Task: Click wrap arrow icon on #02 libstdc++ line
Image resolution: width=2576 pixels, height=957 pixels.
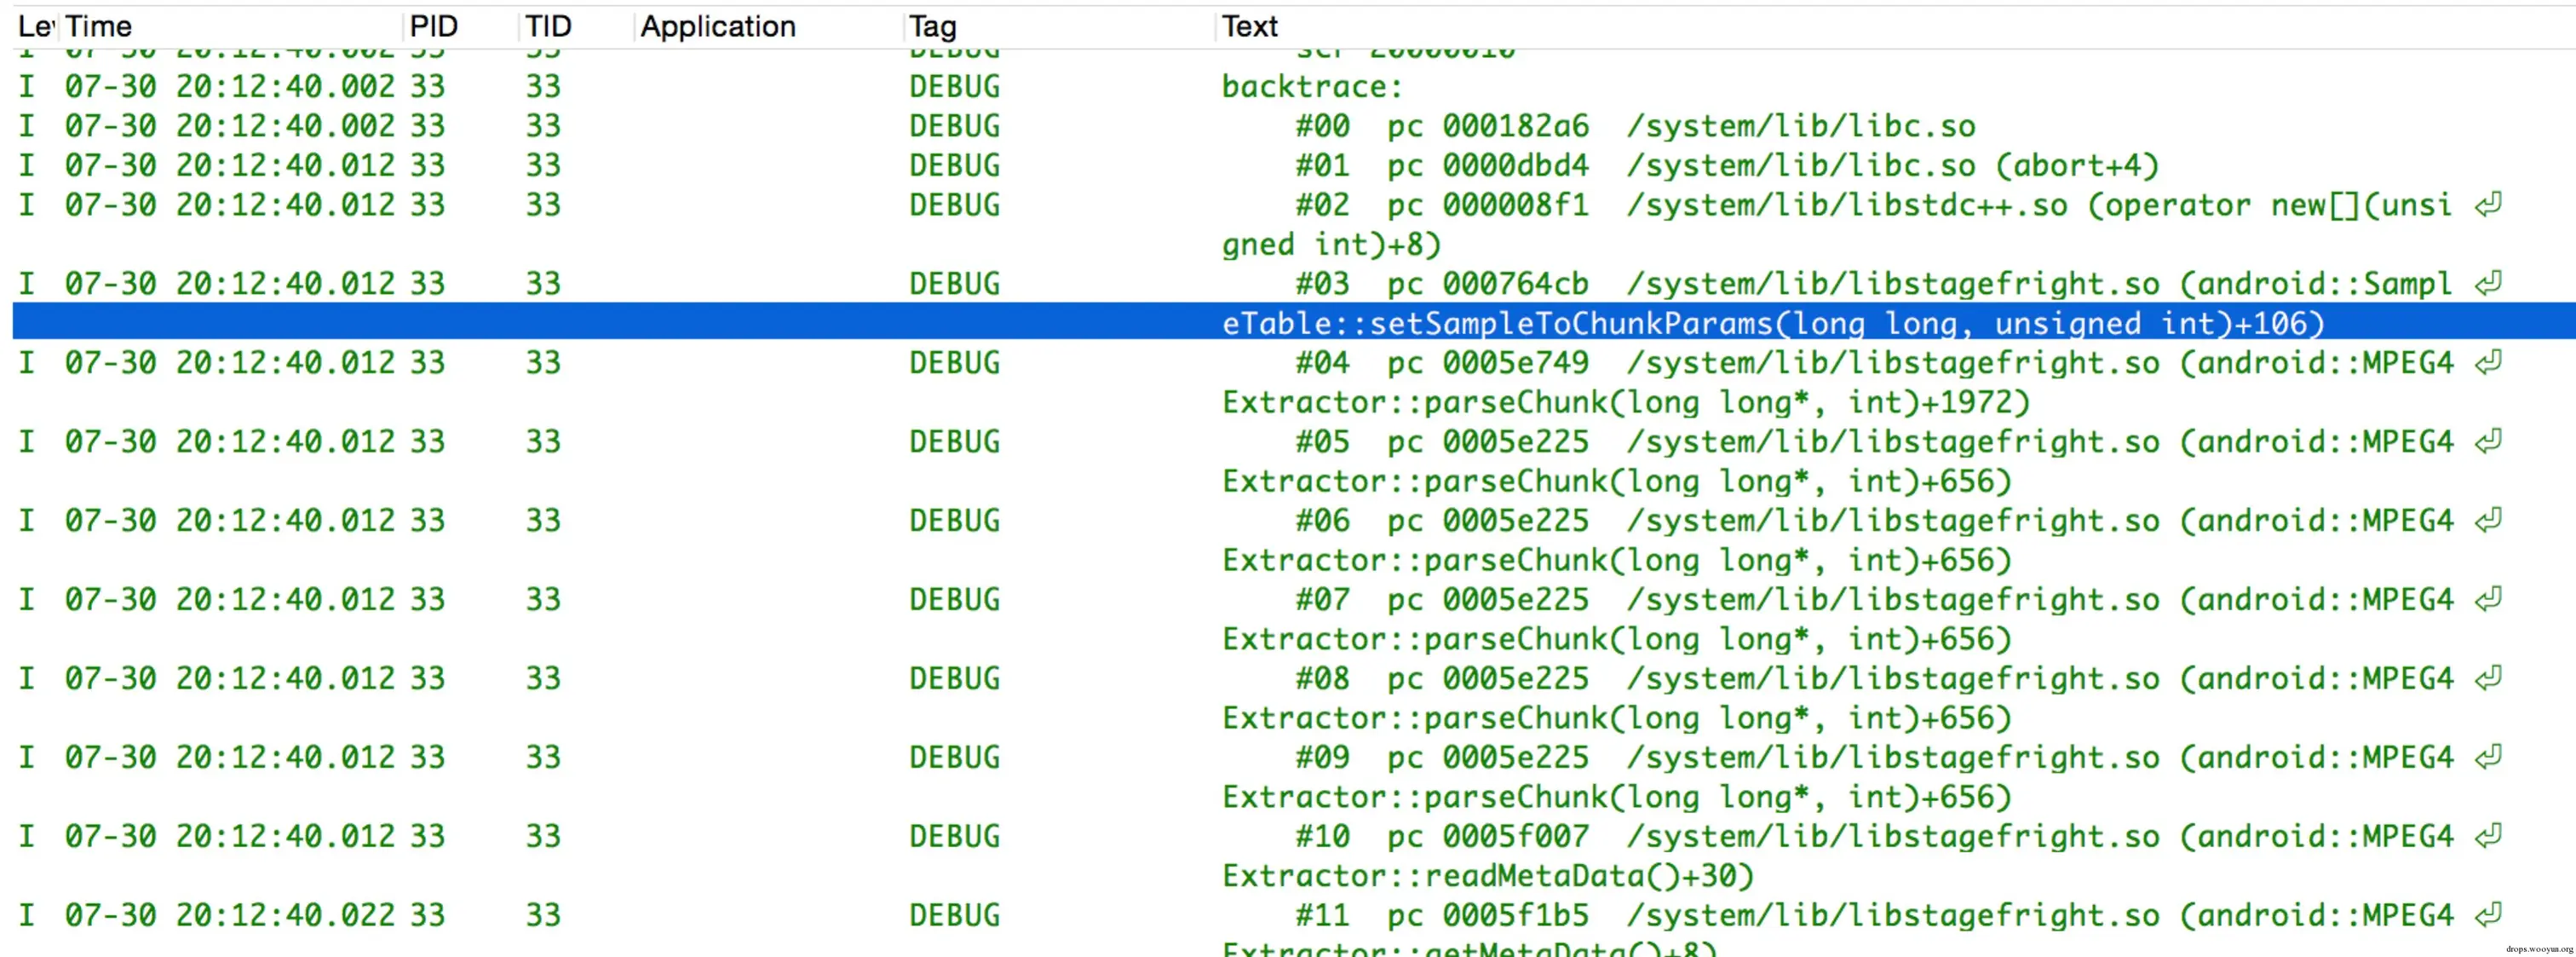Action: [2488, 205]
